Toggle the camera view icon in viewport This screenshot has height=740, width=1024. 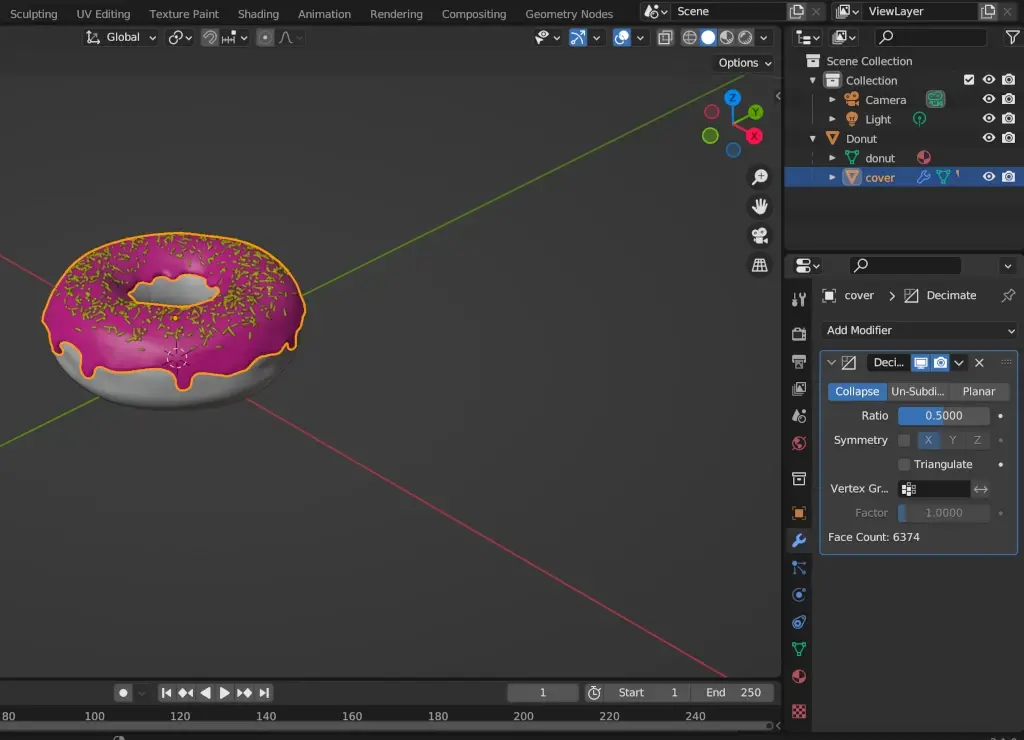[760, 236]
